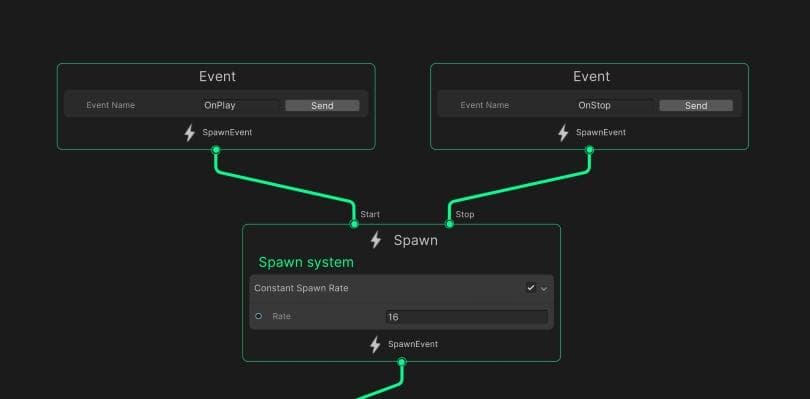The image size is (810, 399).
Task: Click the Event Name label in OnStop node
Action: pyautogui.click(x=485, y=105)
